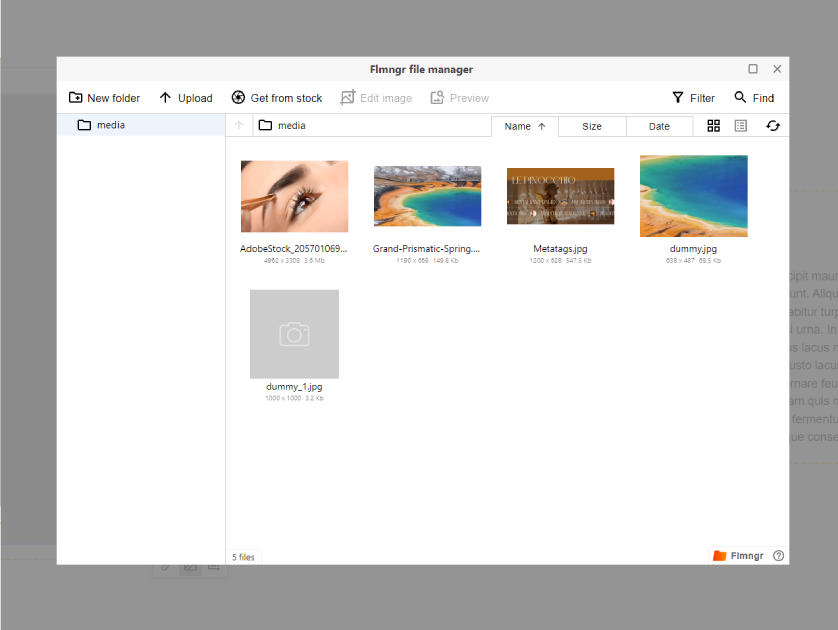
Task: Create a folder with New folder icon
Action: click(x=75, y=98)
